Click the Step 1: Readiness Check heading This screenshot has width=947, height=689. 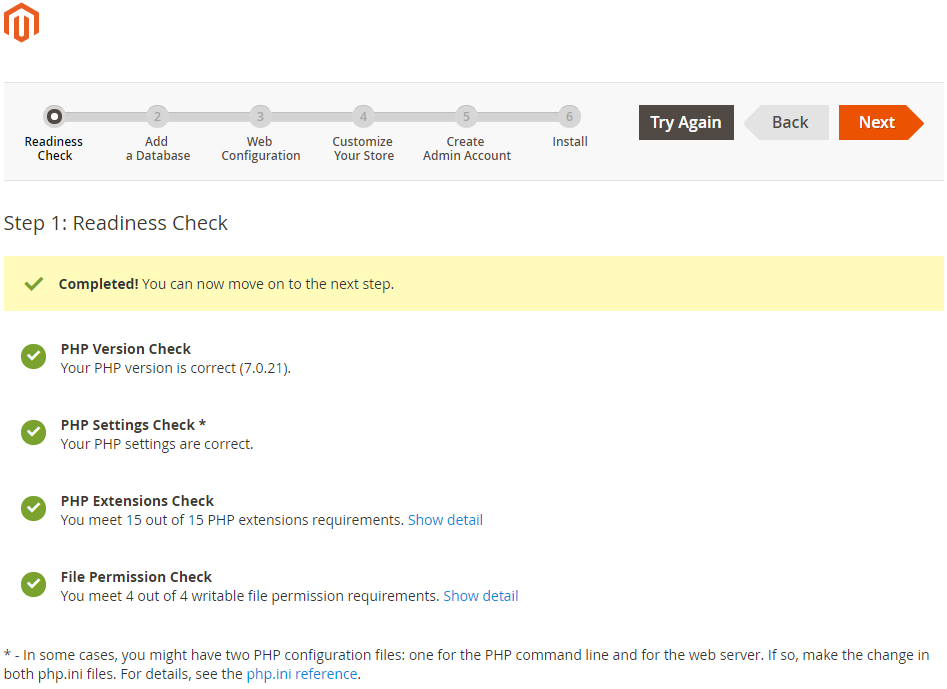click(x=116, y=223)
